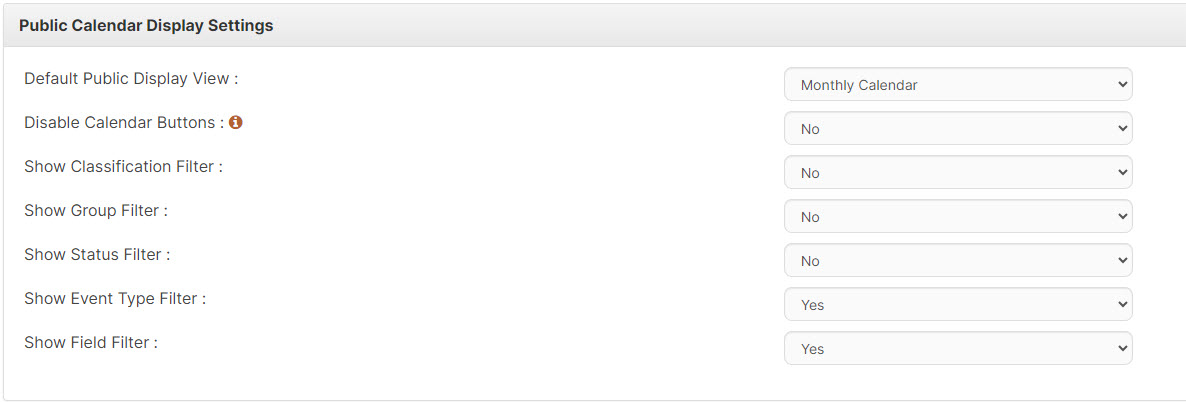Screen dimensions: 1186x402
Task: Click the Disable Calendar Buttons label text
Action: tap(124, 123)
